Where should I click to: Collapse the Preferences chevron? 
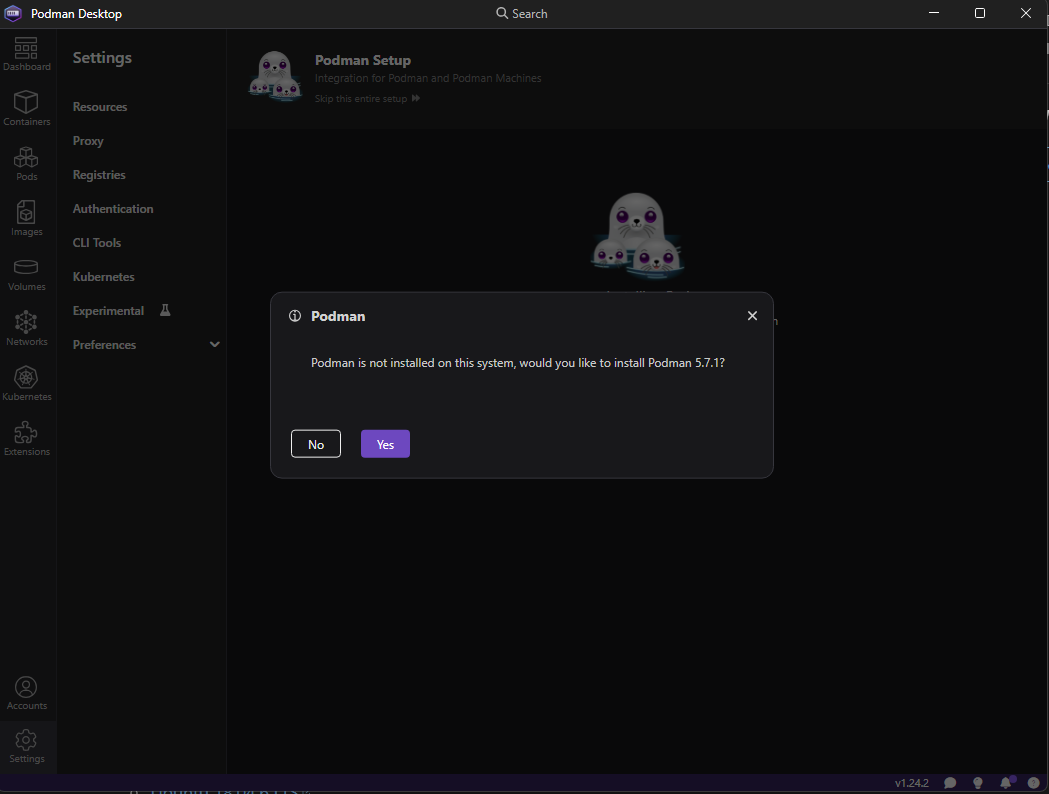pos(214,344)
